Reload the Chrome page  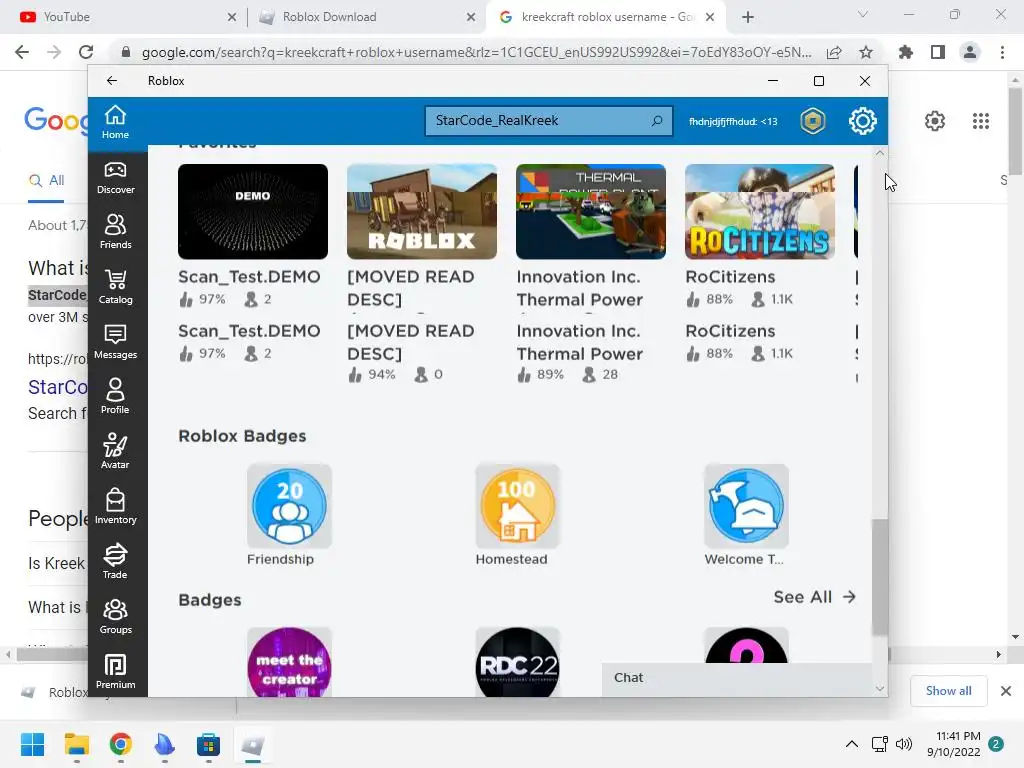pyautogui.click(x=86, y=52)
